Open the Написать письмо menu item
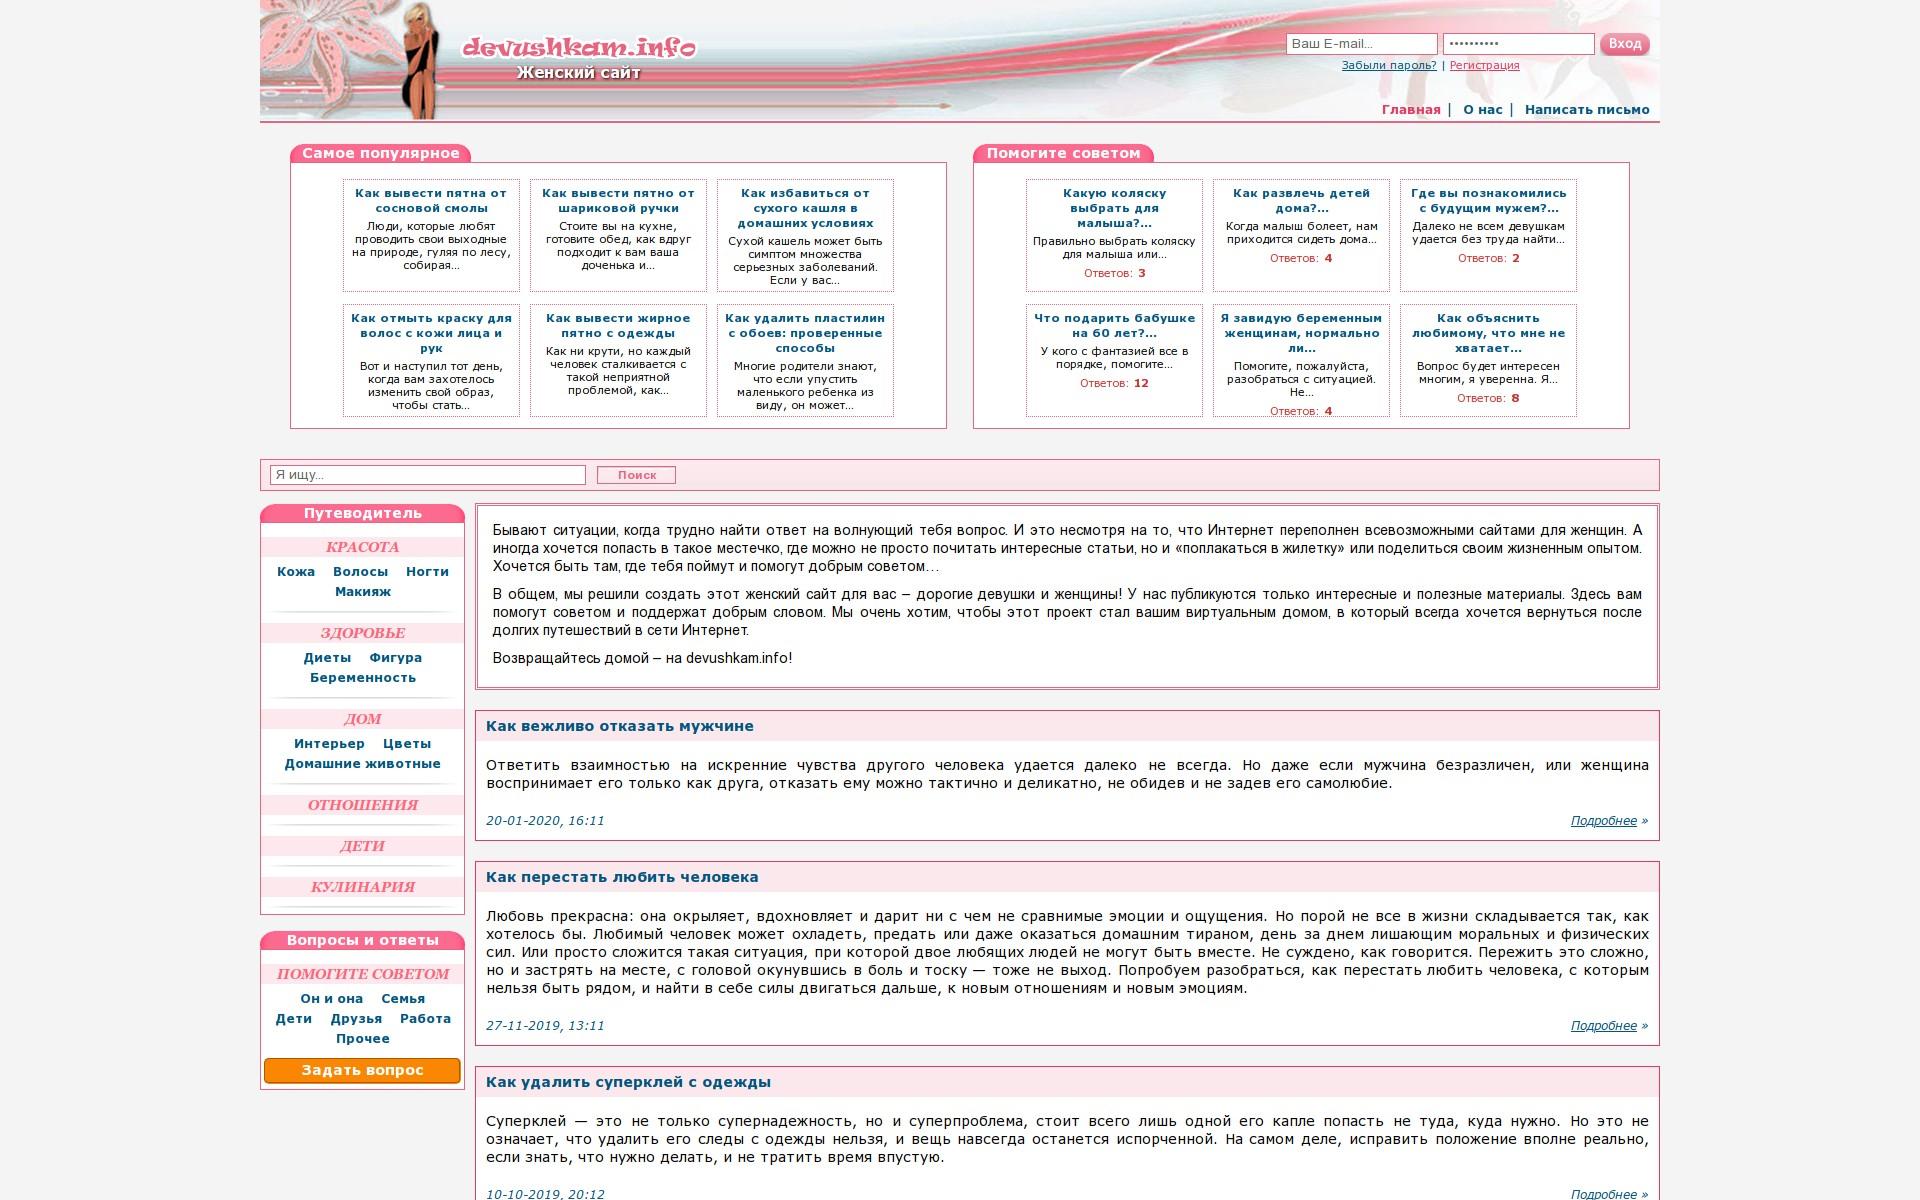Screen dimensions: 1920x1200 [x=1587, y=110]
